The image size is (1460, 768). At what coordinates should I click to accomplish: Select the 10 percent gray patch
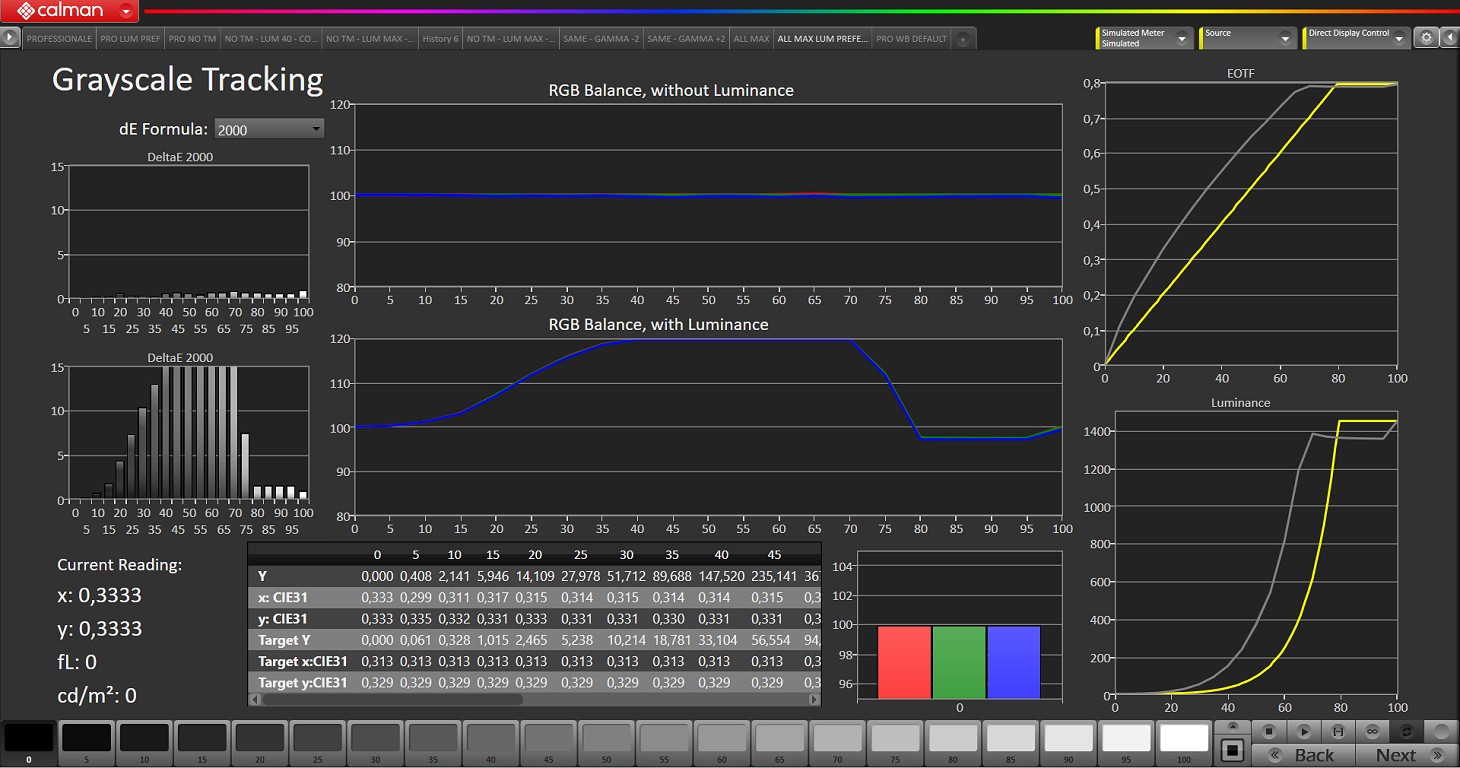tap(144, 742)
